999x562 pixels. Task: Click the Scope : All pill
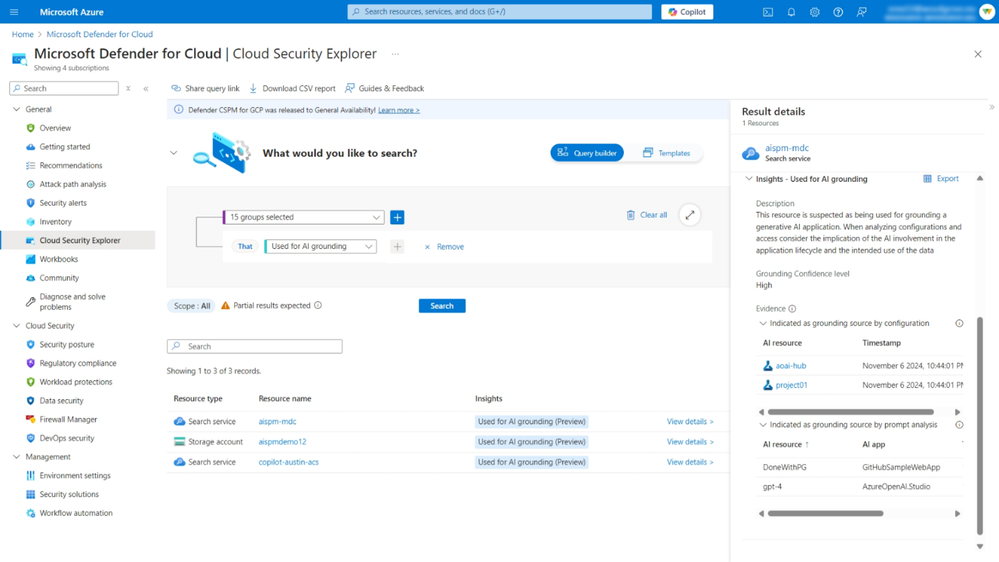click(x=192, y=306)
